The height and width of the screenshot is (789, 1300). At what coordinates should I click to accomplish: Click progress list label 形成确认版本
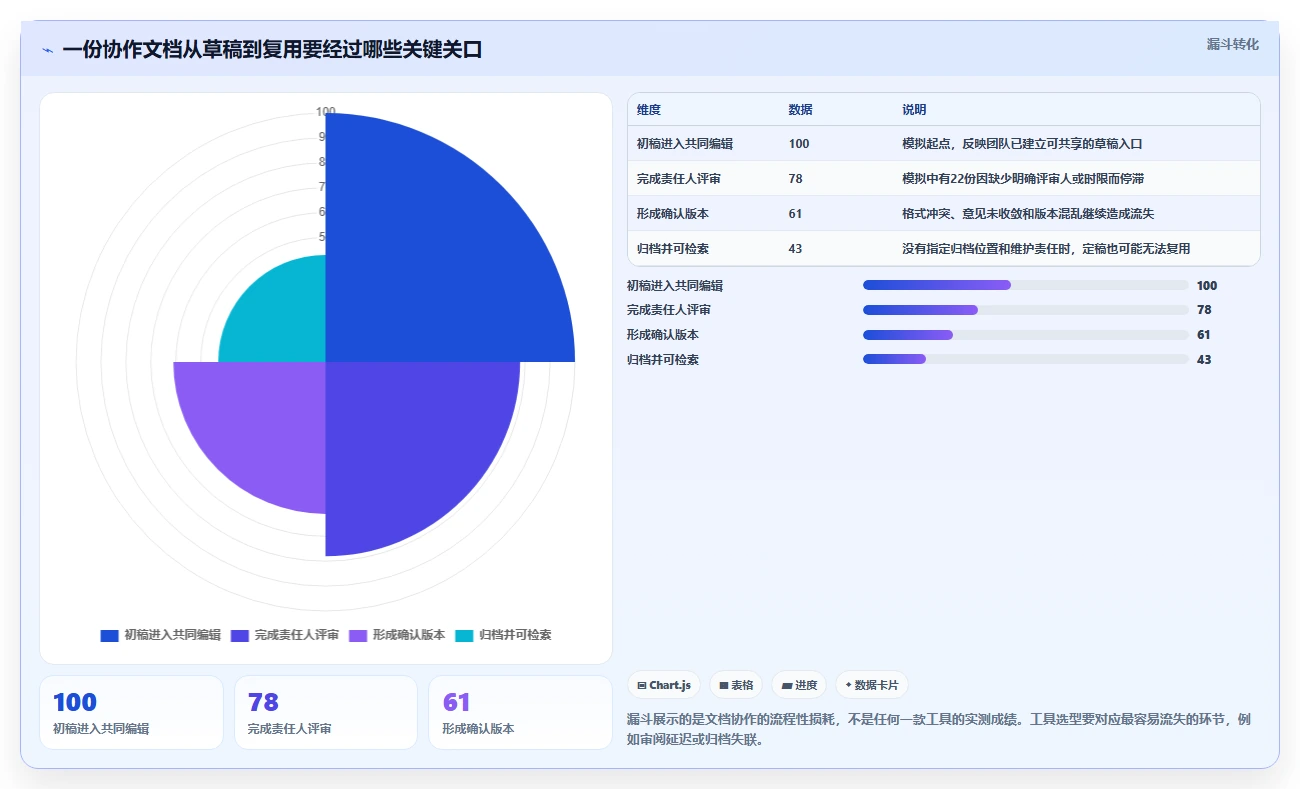click(663, 335)
